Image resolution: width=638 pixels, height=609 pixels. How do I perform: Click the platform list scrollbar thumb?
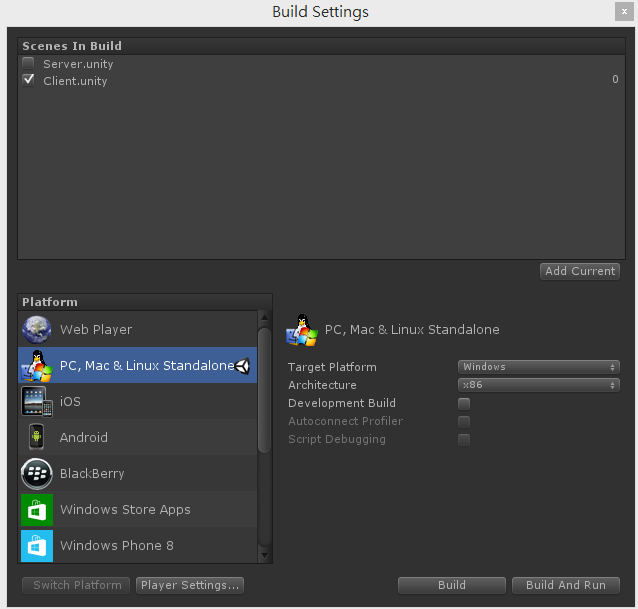(264, 391)
